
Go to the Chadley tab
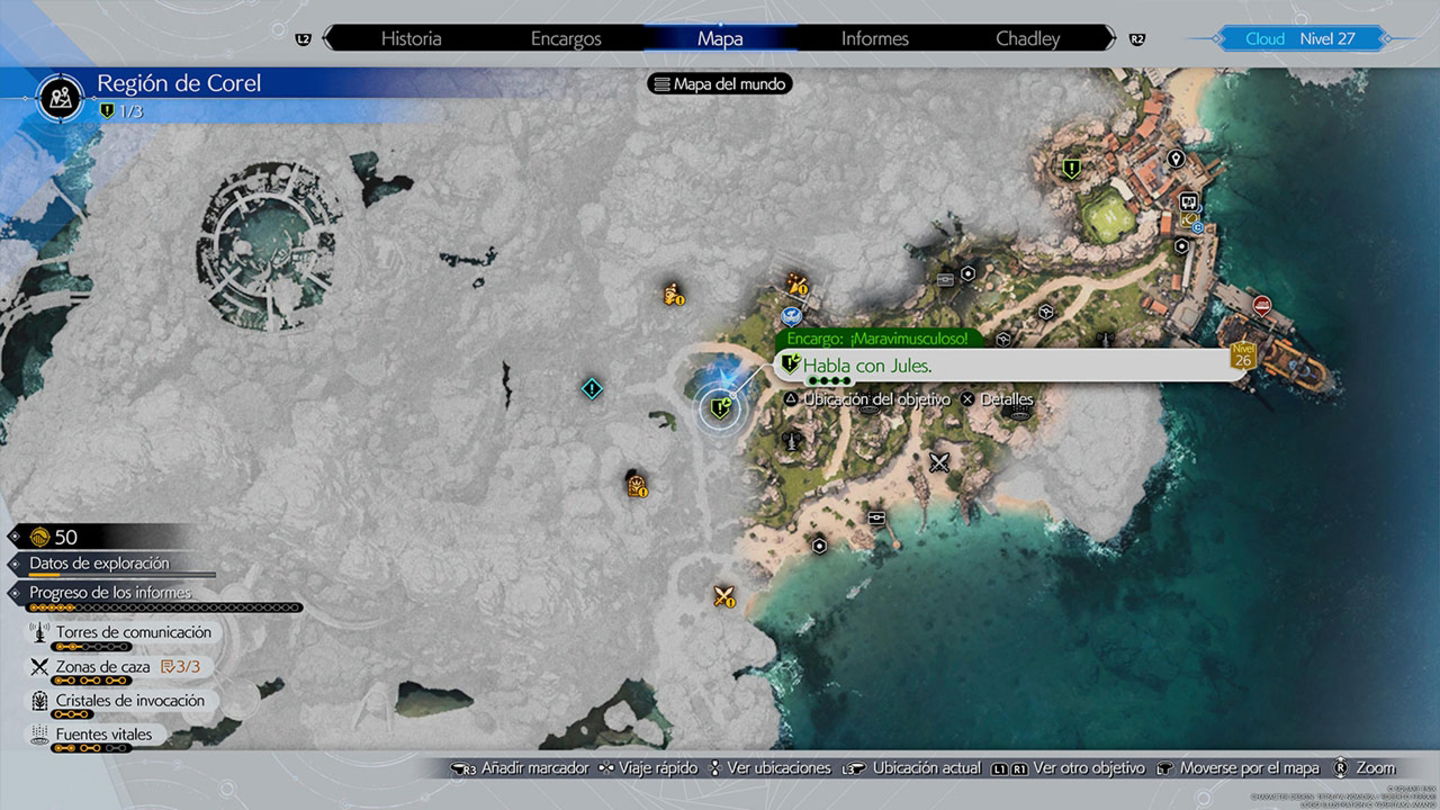pyautogui.click(x=1028, y=39)
